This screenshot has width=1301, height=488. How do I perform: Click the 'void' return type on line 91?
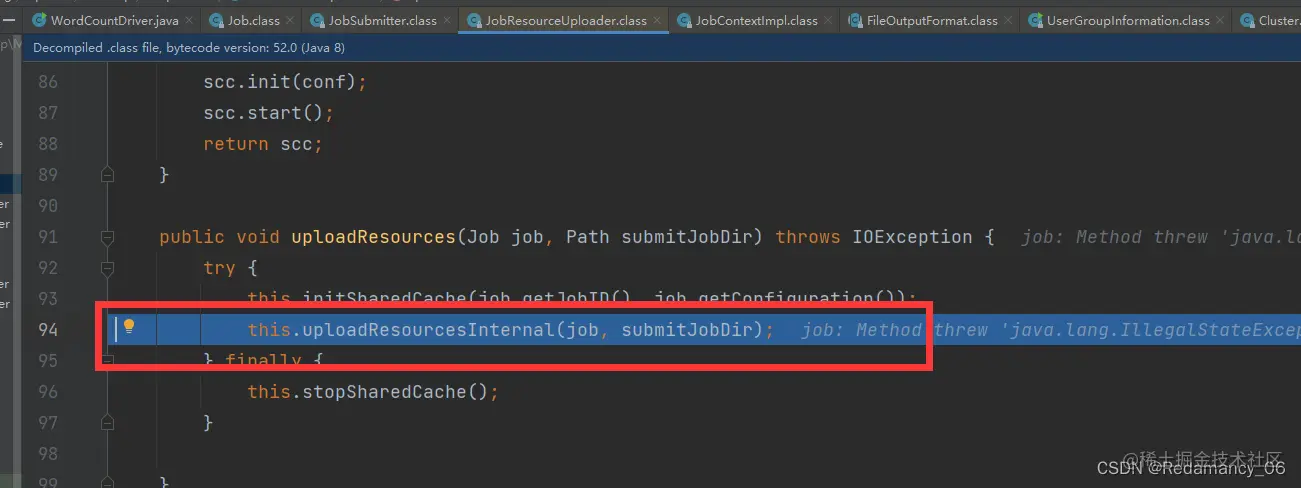[x=257, y=237]
